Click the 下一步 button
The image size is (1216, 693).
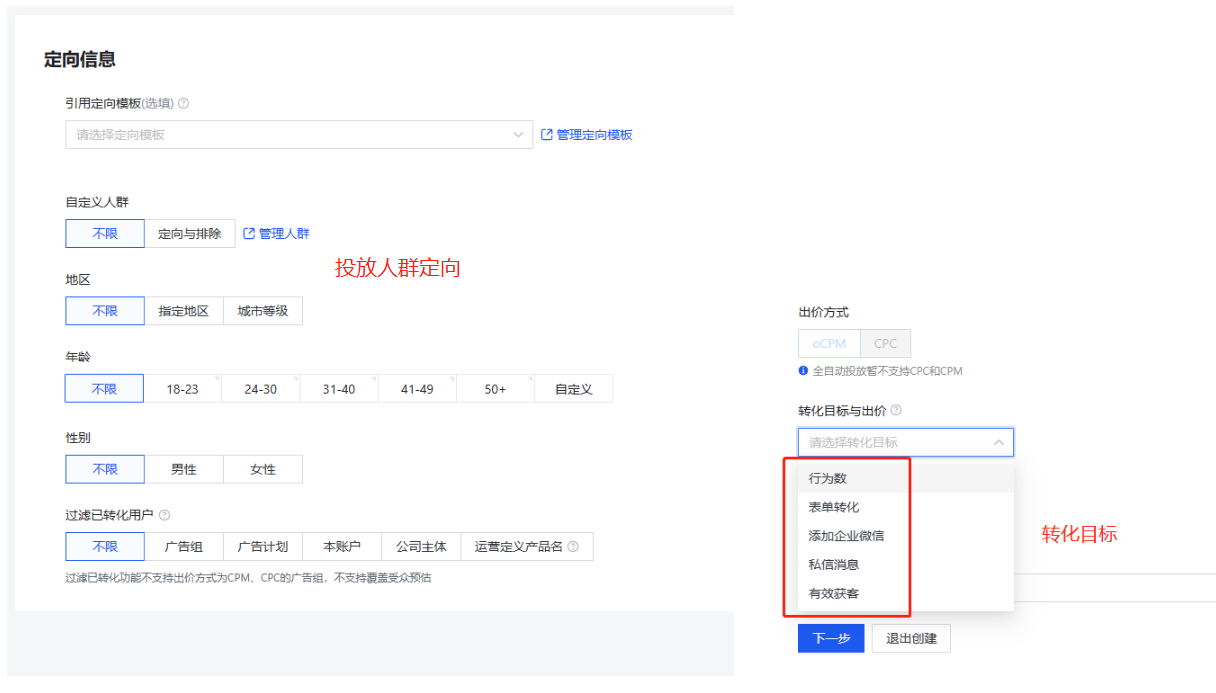[x=830, y=638]
